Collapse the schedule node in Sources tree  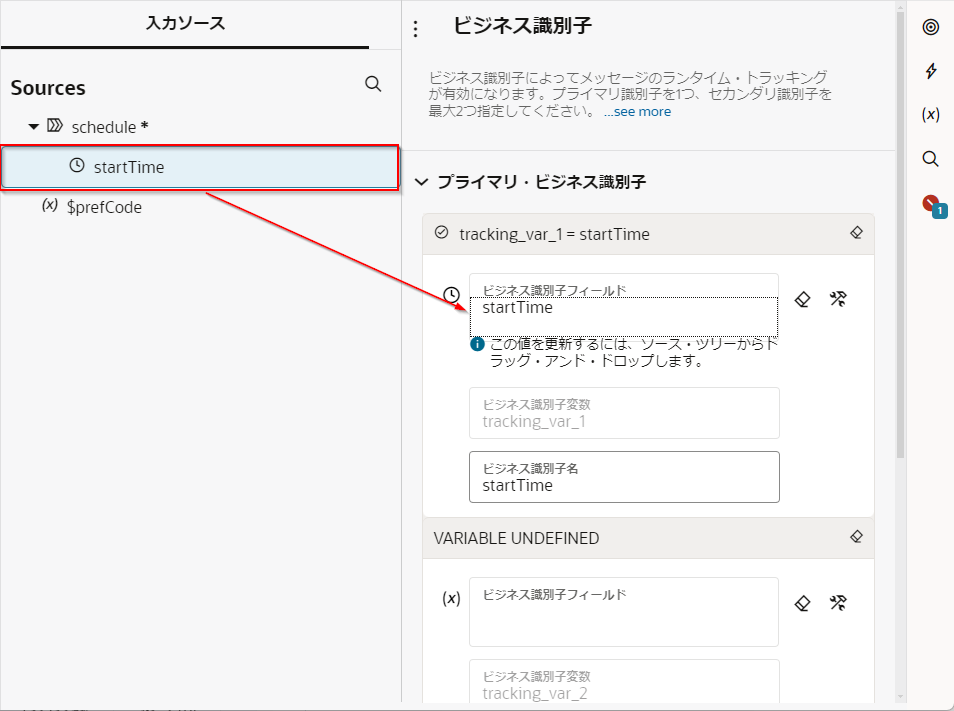(x=33, y=127)
